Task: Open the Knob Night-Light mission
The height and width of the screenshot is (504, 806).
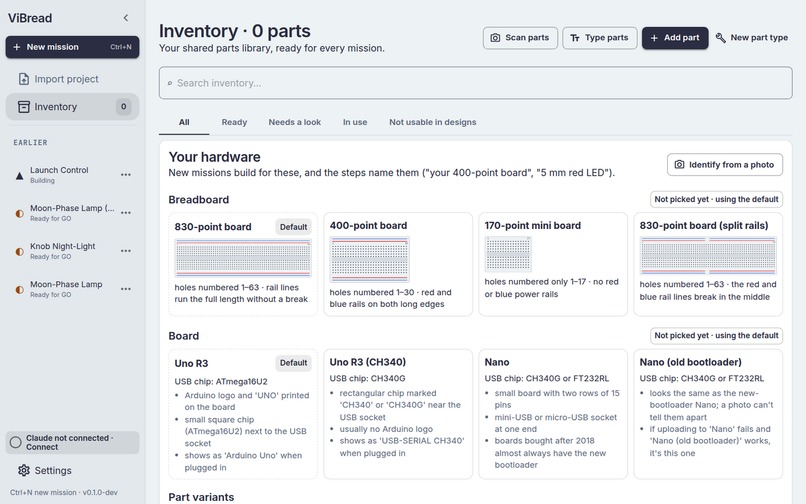Action: (72, 251)
